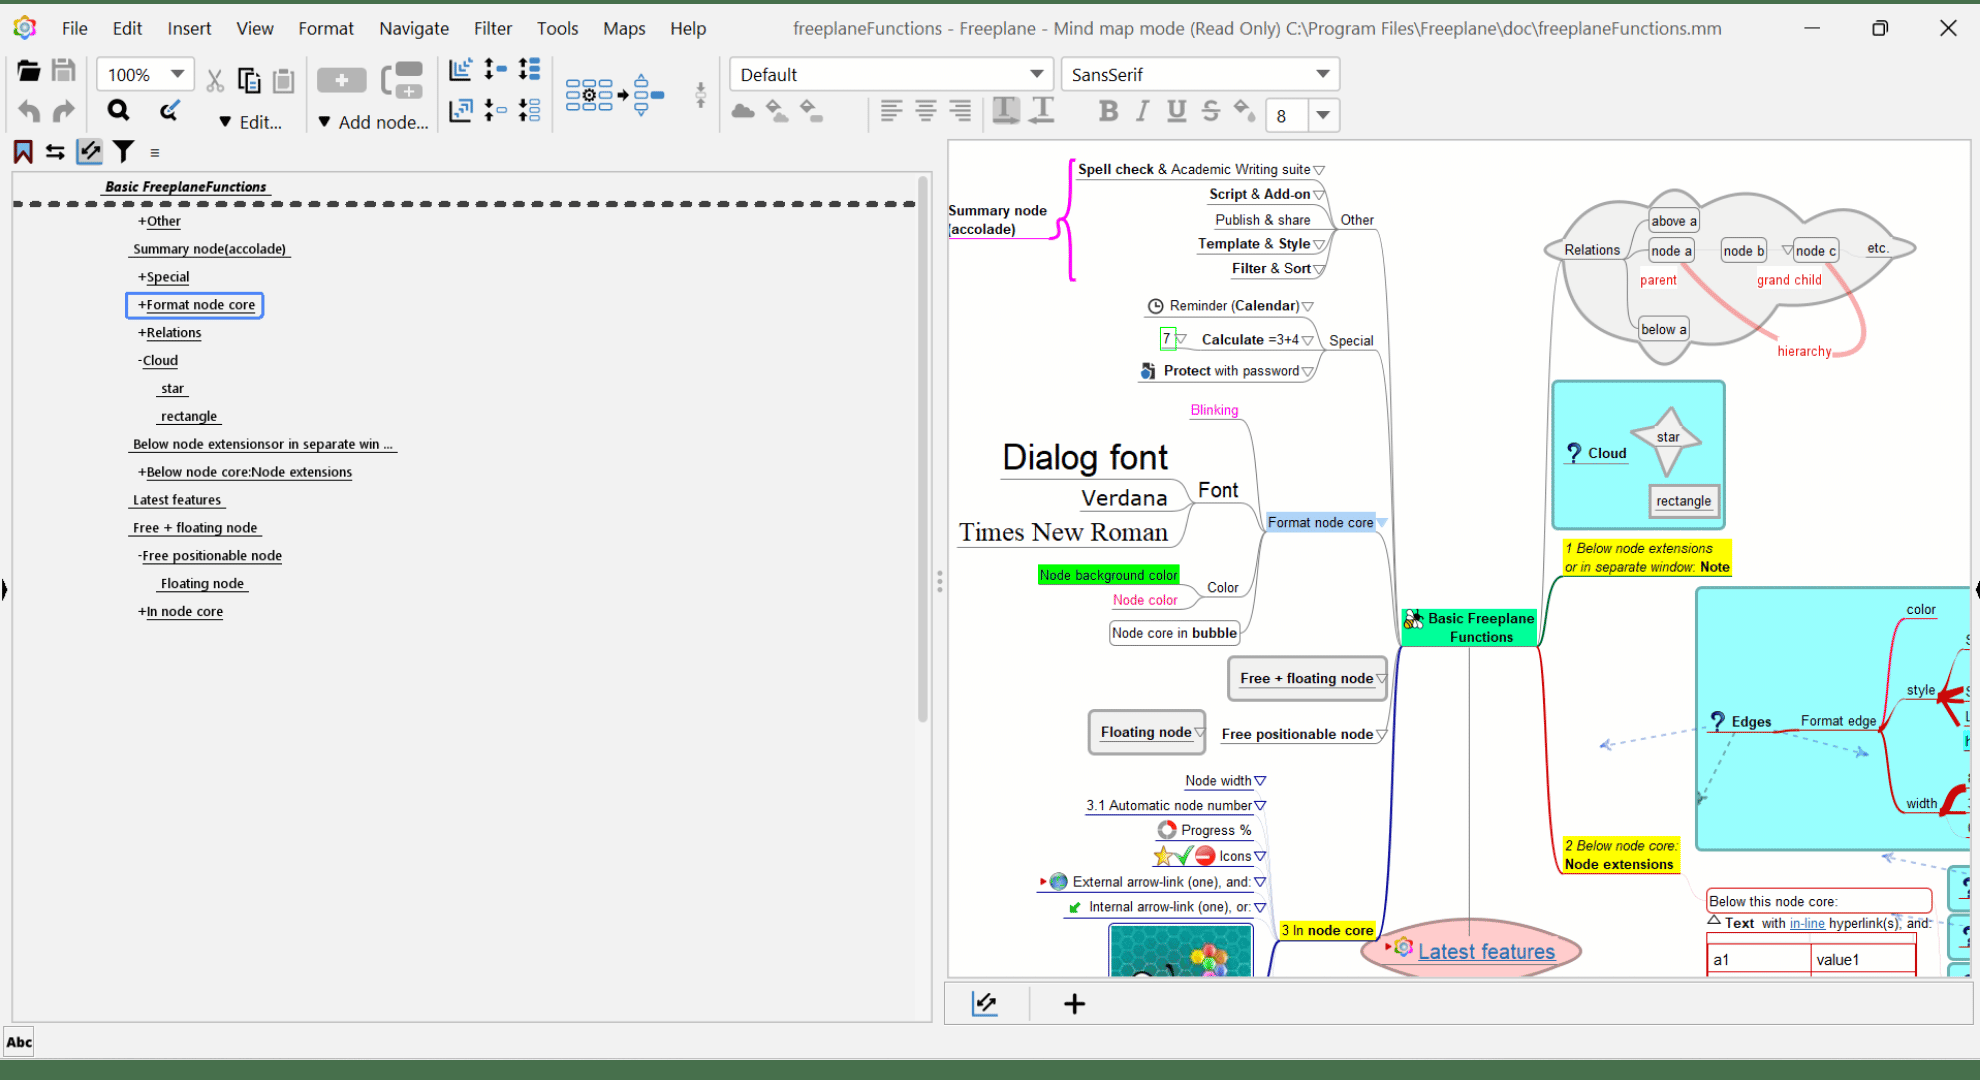Align text right
Screen dimensions: 1980x1080
[x=960, y=111]
